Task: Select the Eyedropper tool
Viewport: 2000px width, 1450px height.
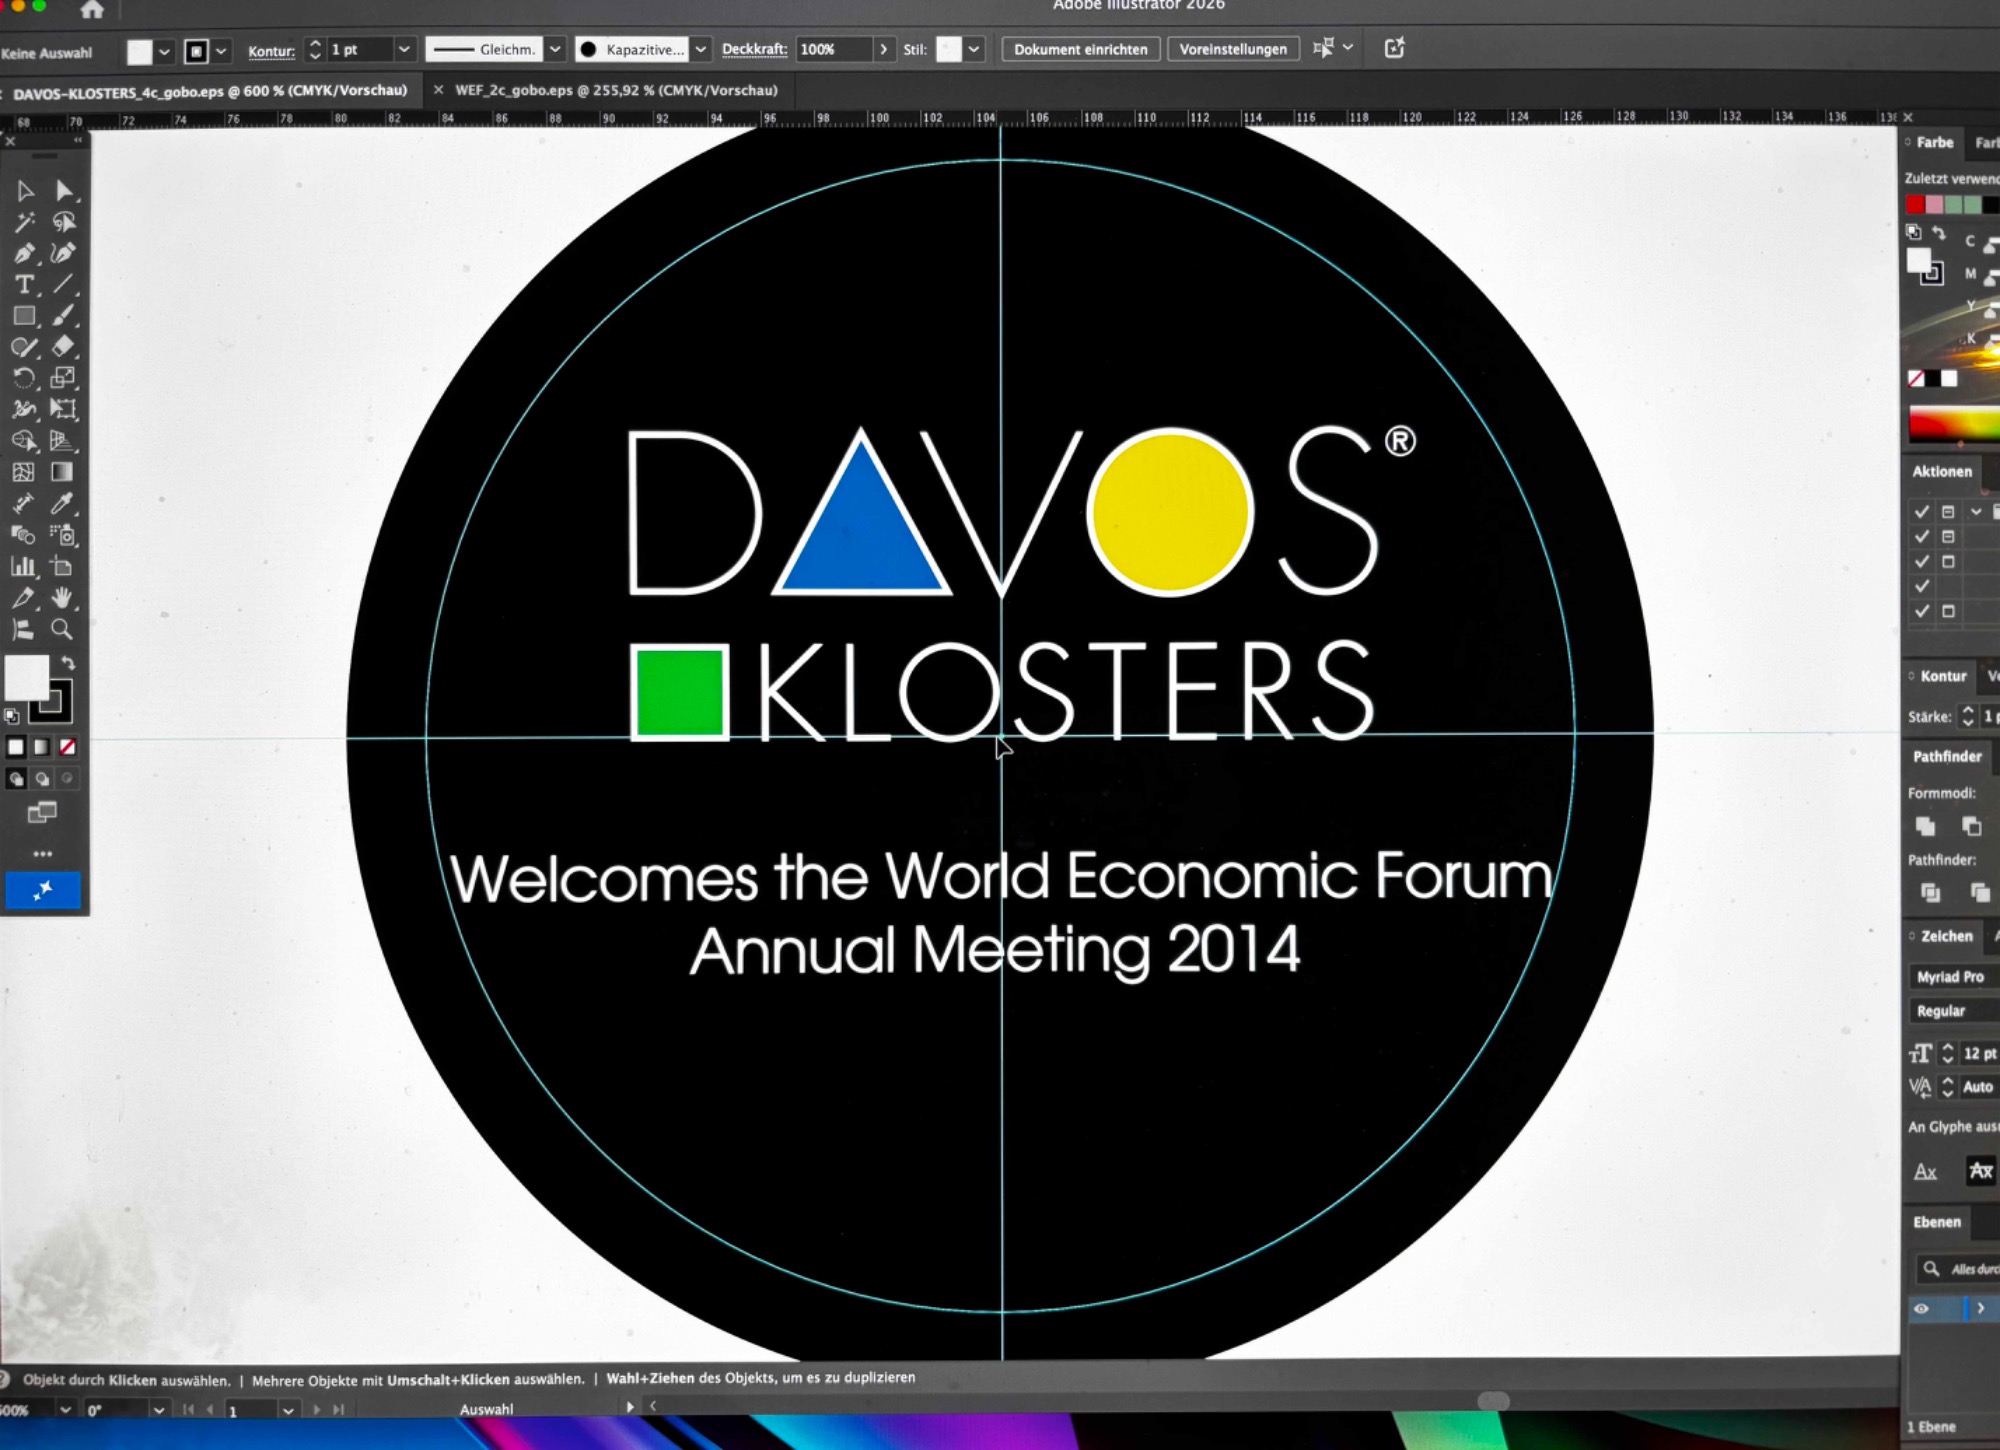Action: [62, 504]
